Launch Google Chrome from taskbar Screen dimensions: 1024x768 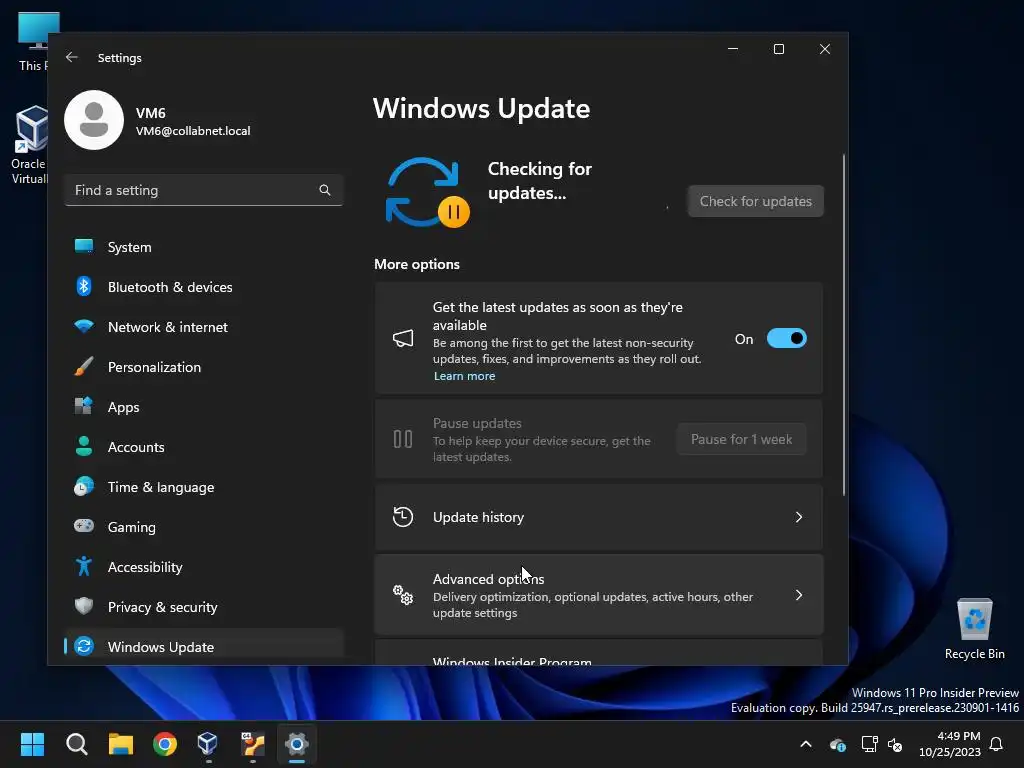(x=165, y=744)
